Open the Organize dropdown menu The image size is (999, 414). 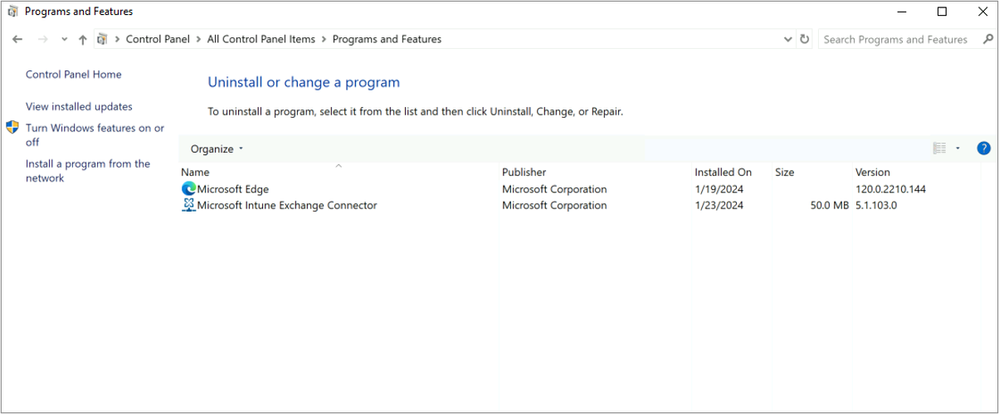click(x=217, y=149)
